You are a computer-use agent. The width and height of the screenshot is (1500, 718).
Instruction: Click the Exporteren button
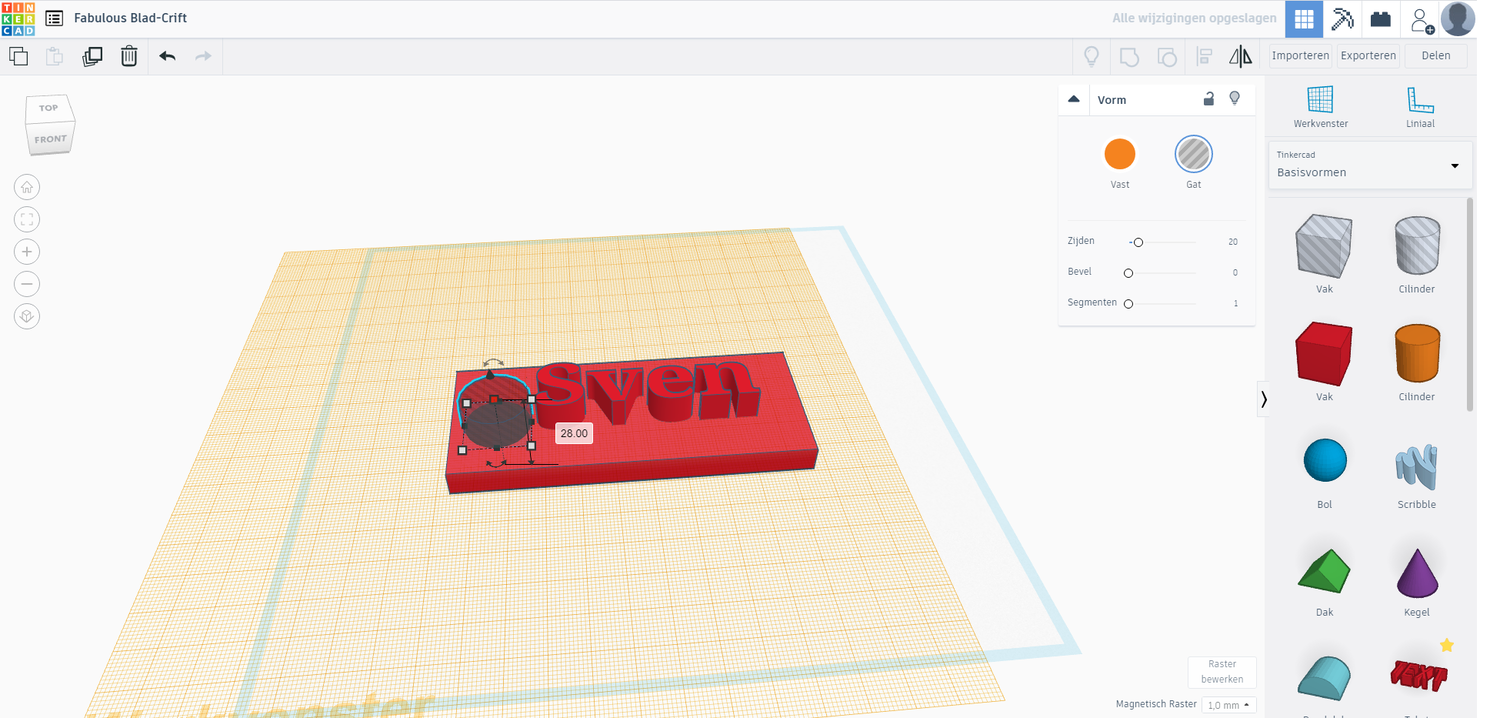1368,56
